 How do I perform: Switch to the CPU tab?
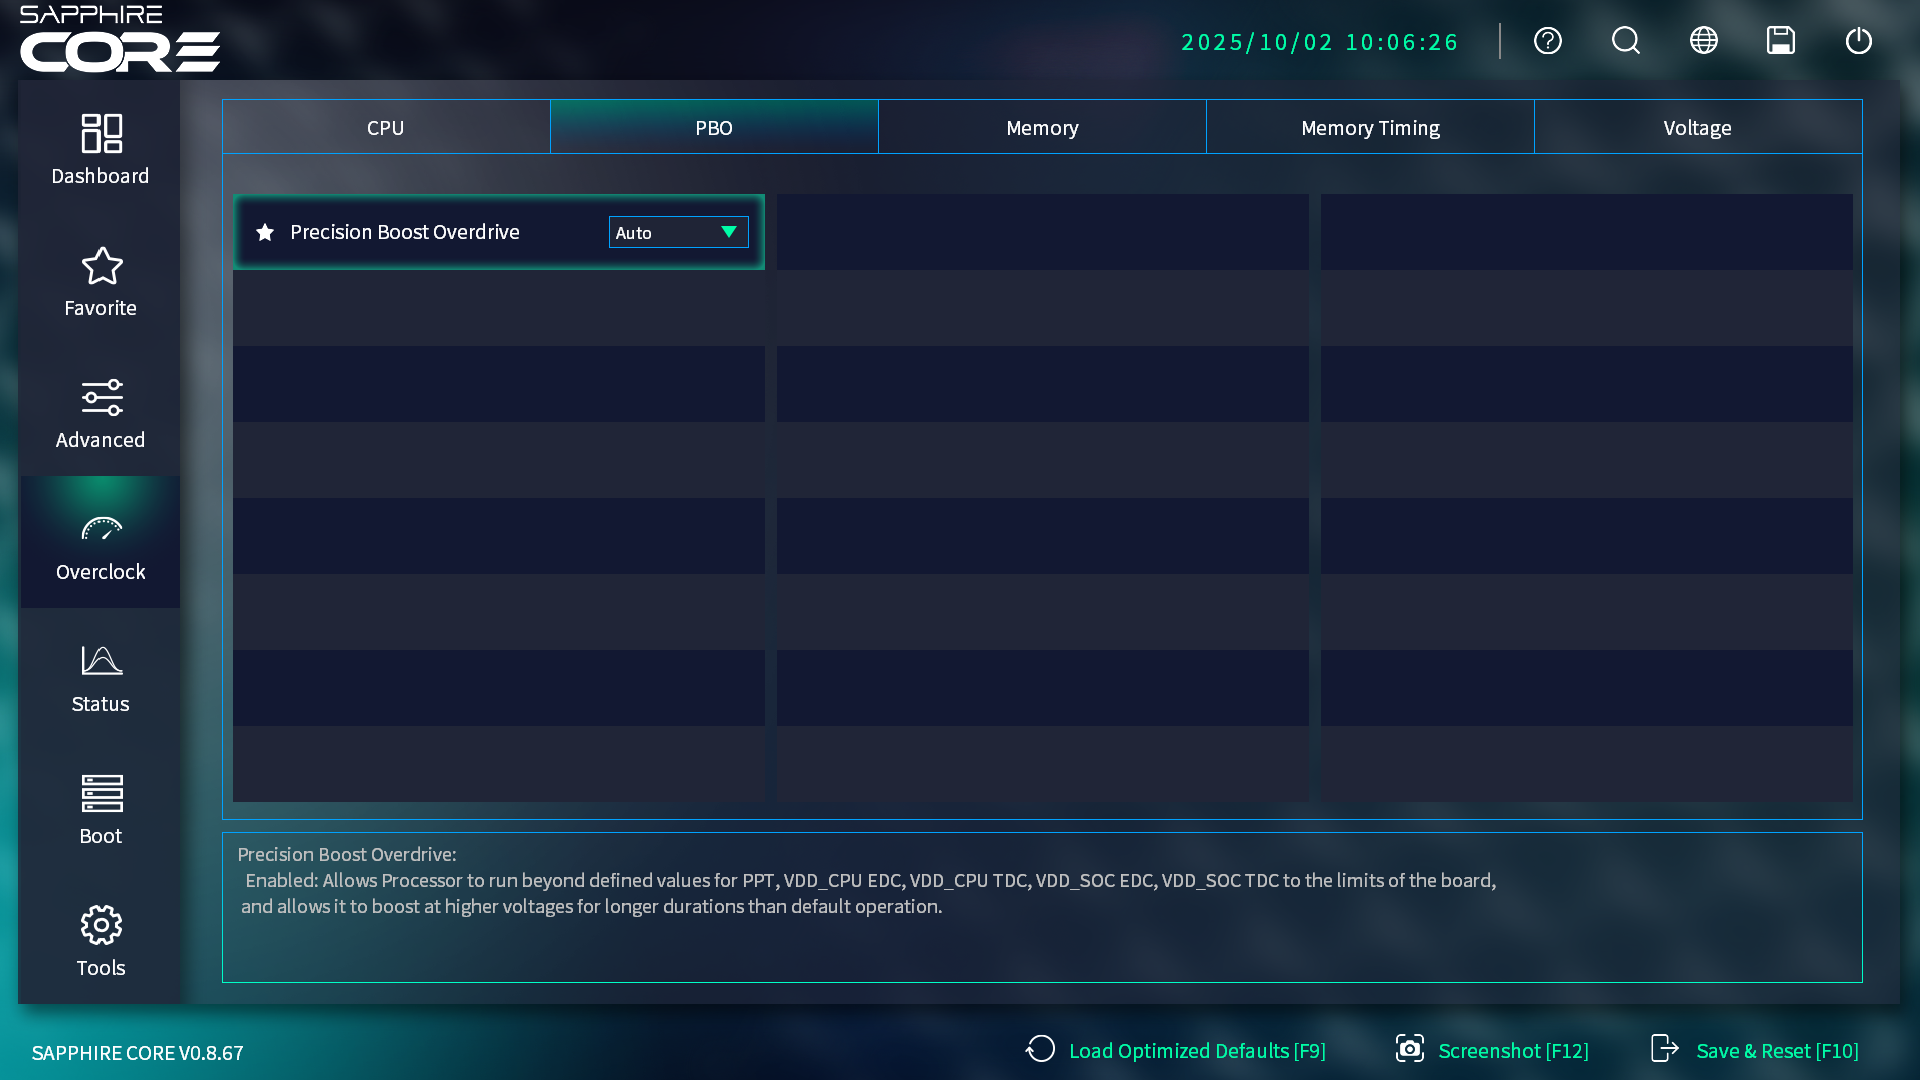coord(385,128)
